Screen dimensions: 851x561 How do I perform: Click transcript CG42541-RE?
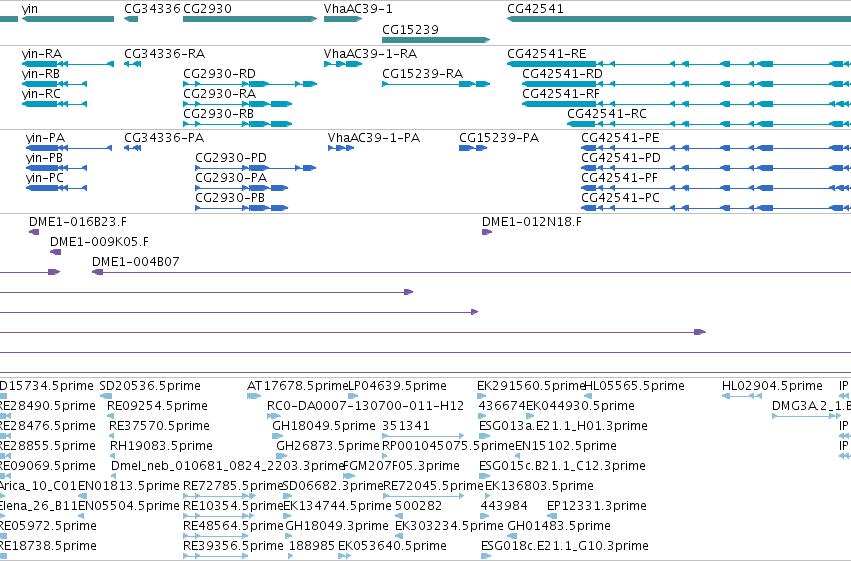point(547,54)
